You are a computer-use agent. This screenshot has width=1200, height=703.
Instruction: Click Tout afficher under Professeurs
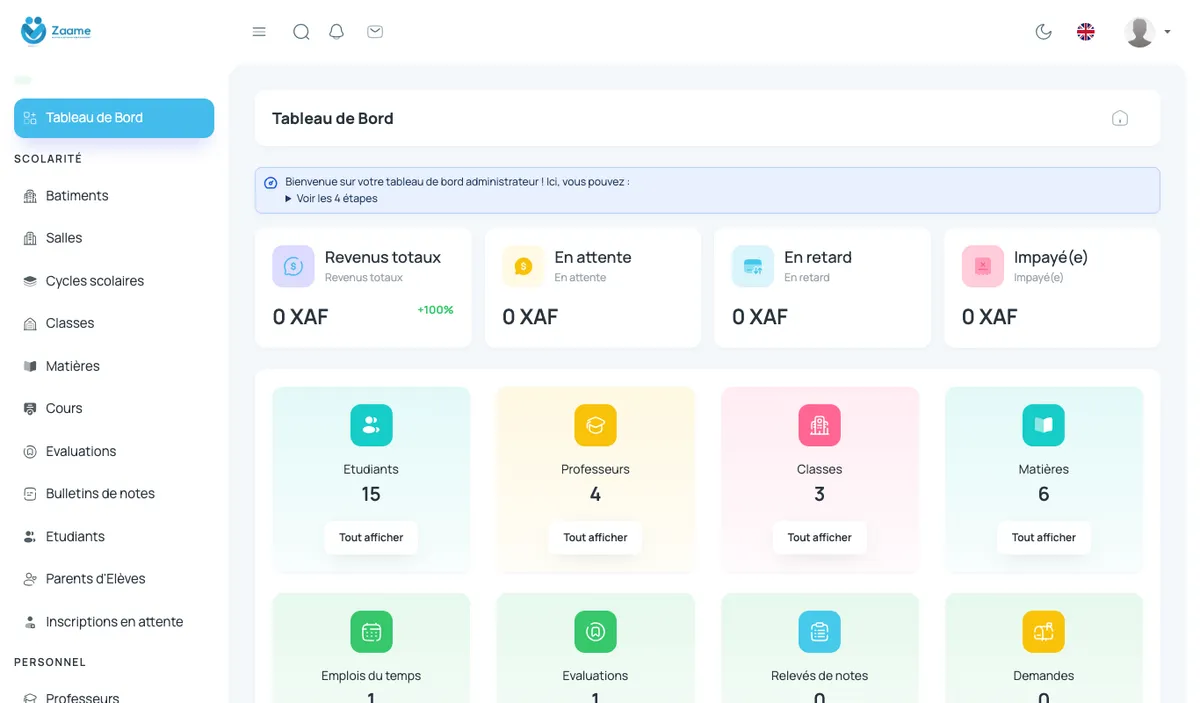[x=595, y=538]
